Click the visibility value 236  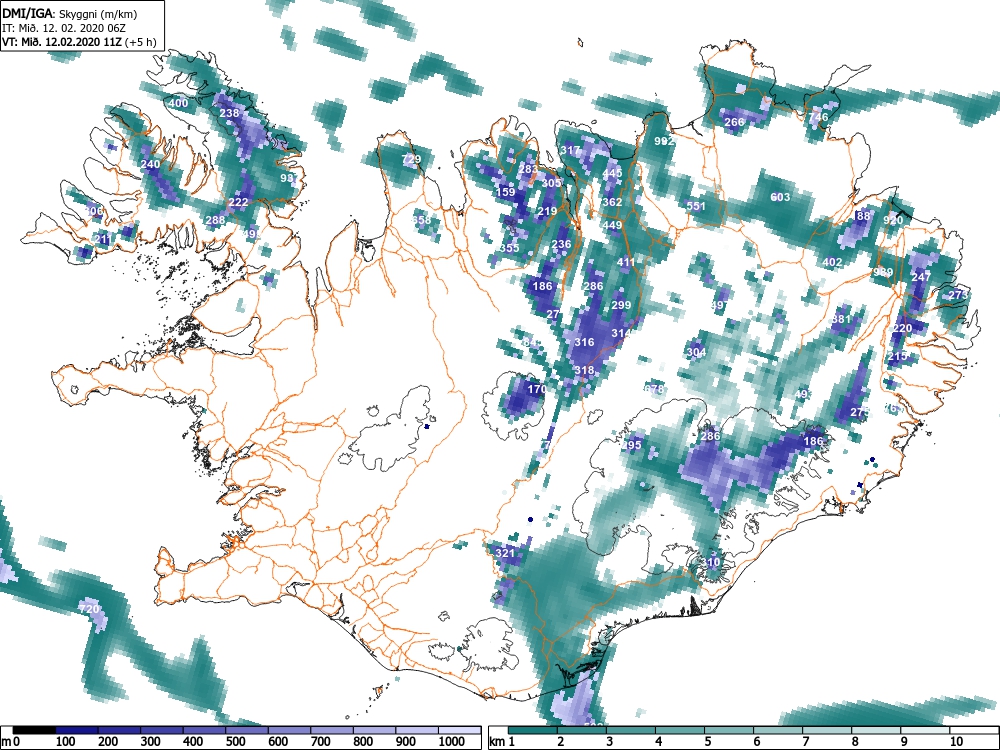561,244
